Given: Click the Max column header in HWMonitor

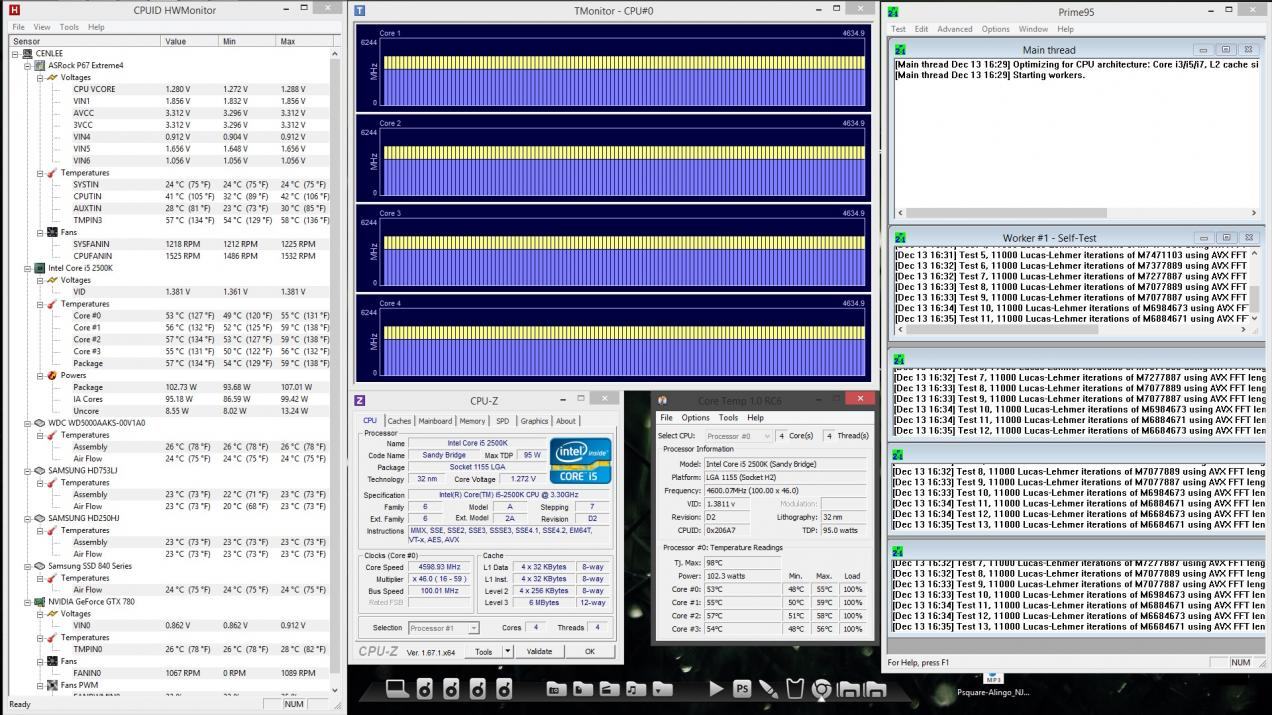Looking at the screenshot, I should coord(302,41).
